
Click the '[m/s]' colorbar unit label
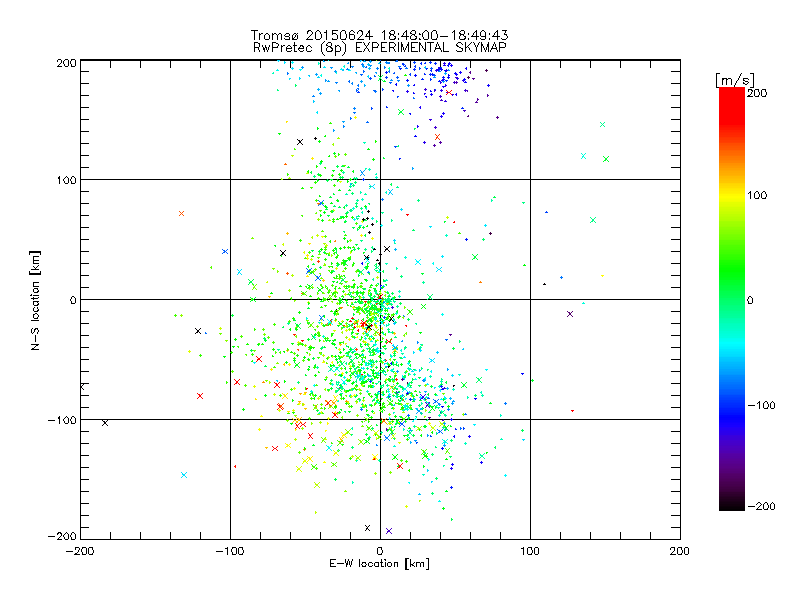tap(735, 80)
